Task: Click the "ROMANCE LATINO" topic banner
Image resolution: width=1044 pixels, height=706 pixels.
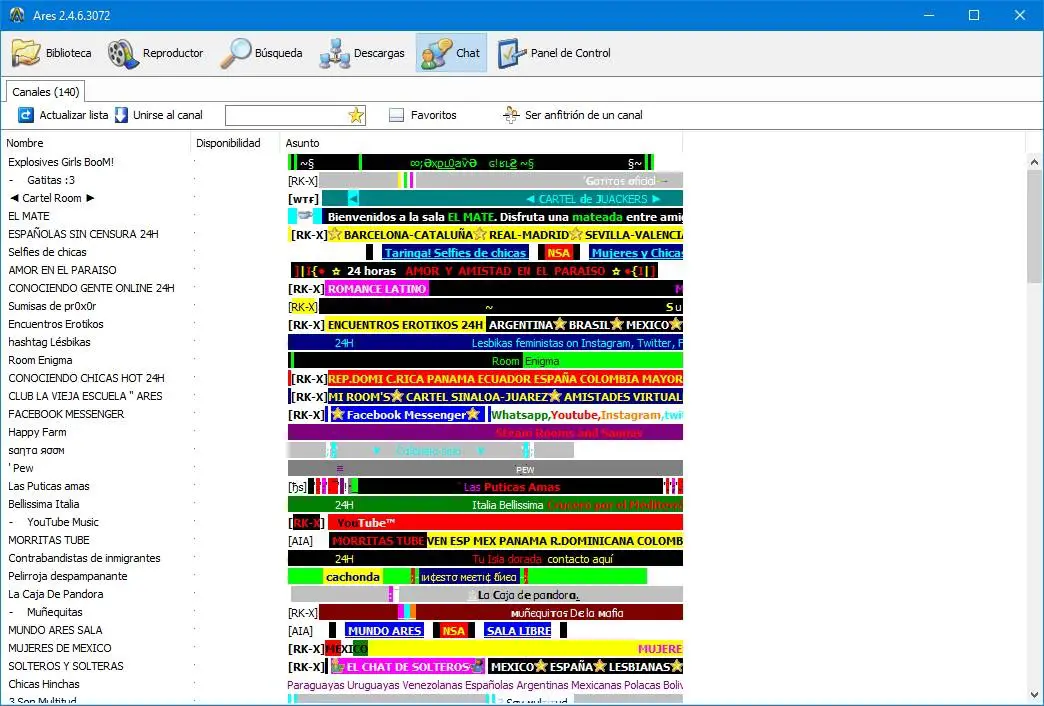Action: click(x=377, y=288)
